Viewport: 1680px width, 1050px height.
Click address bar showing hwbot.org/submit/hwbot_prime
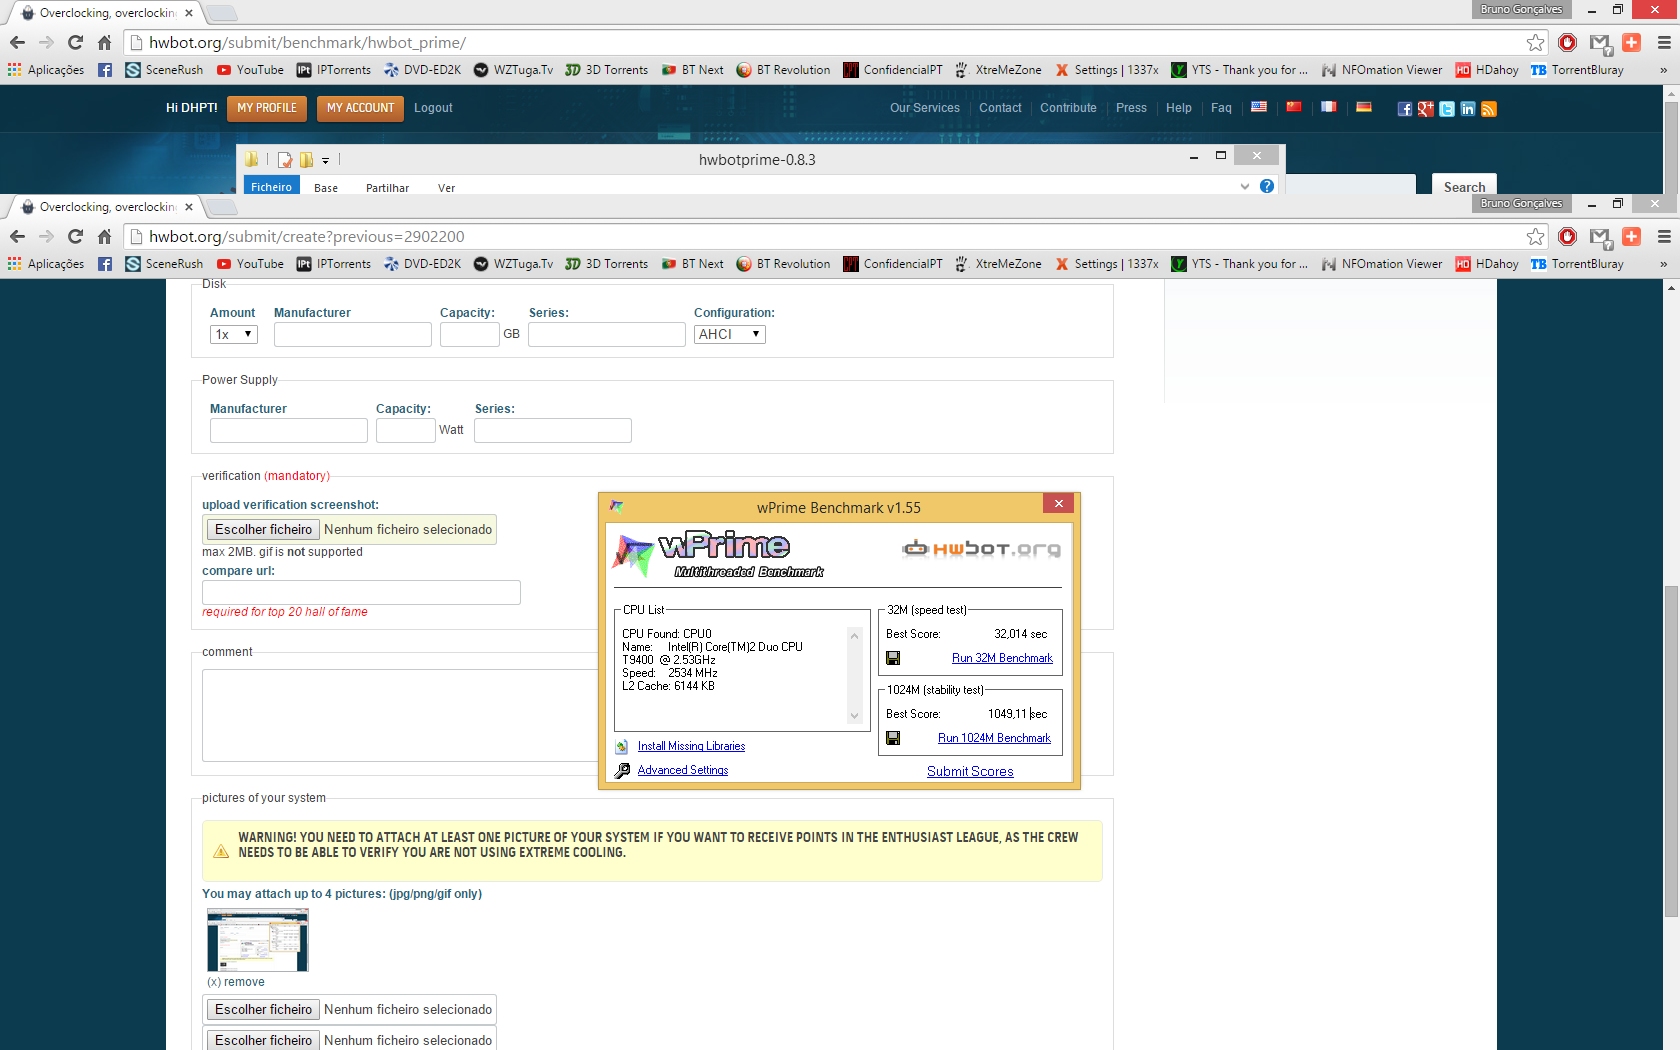(x=835, y=42)
